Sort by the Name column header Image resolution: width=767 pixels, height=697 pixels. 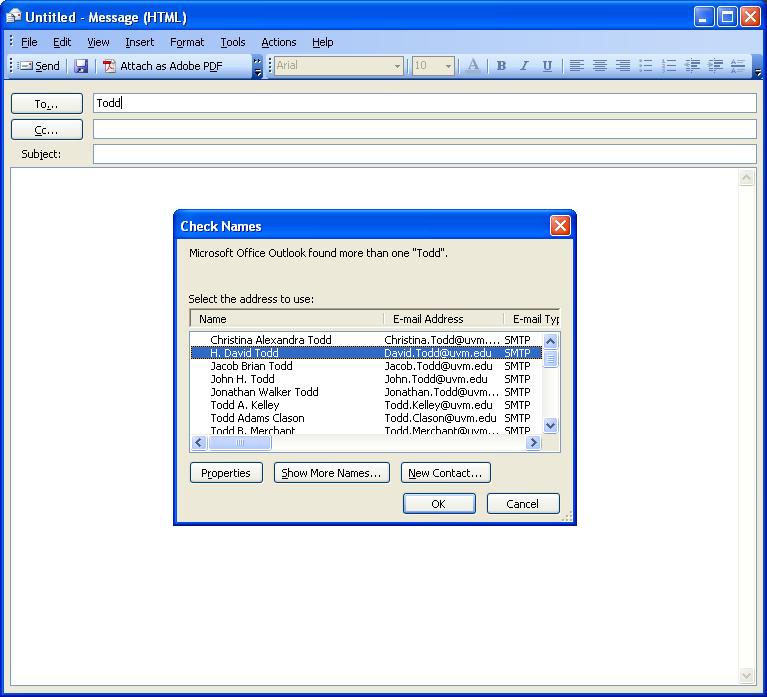(x=287, y=319)
